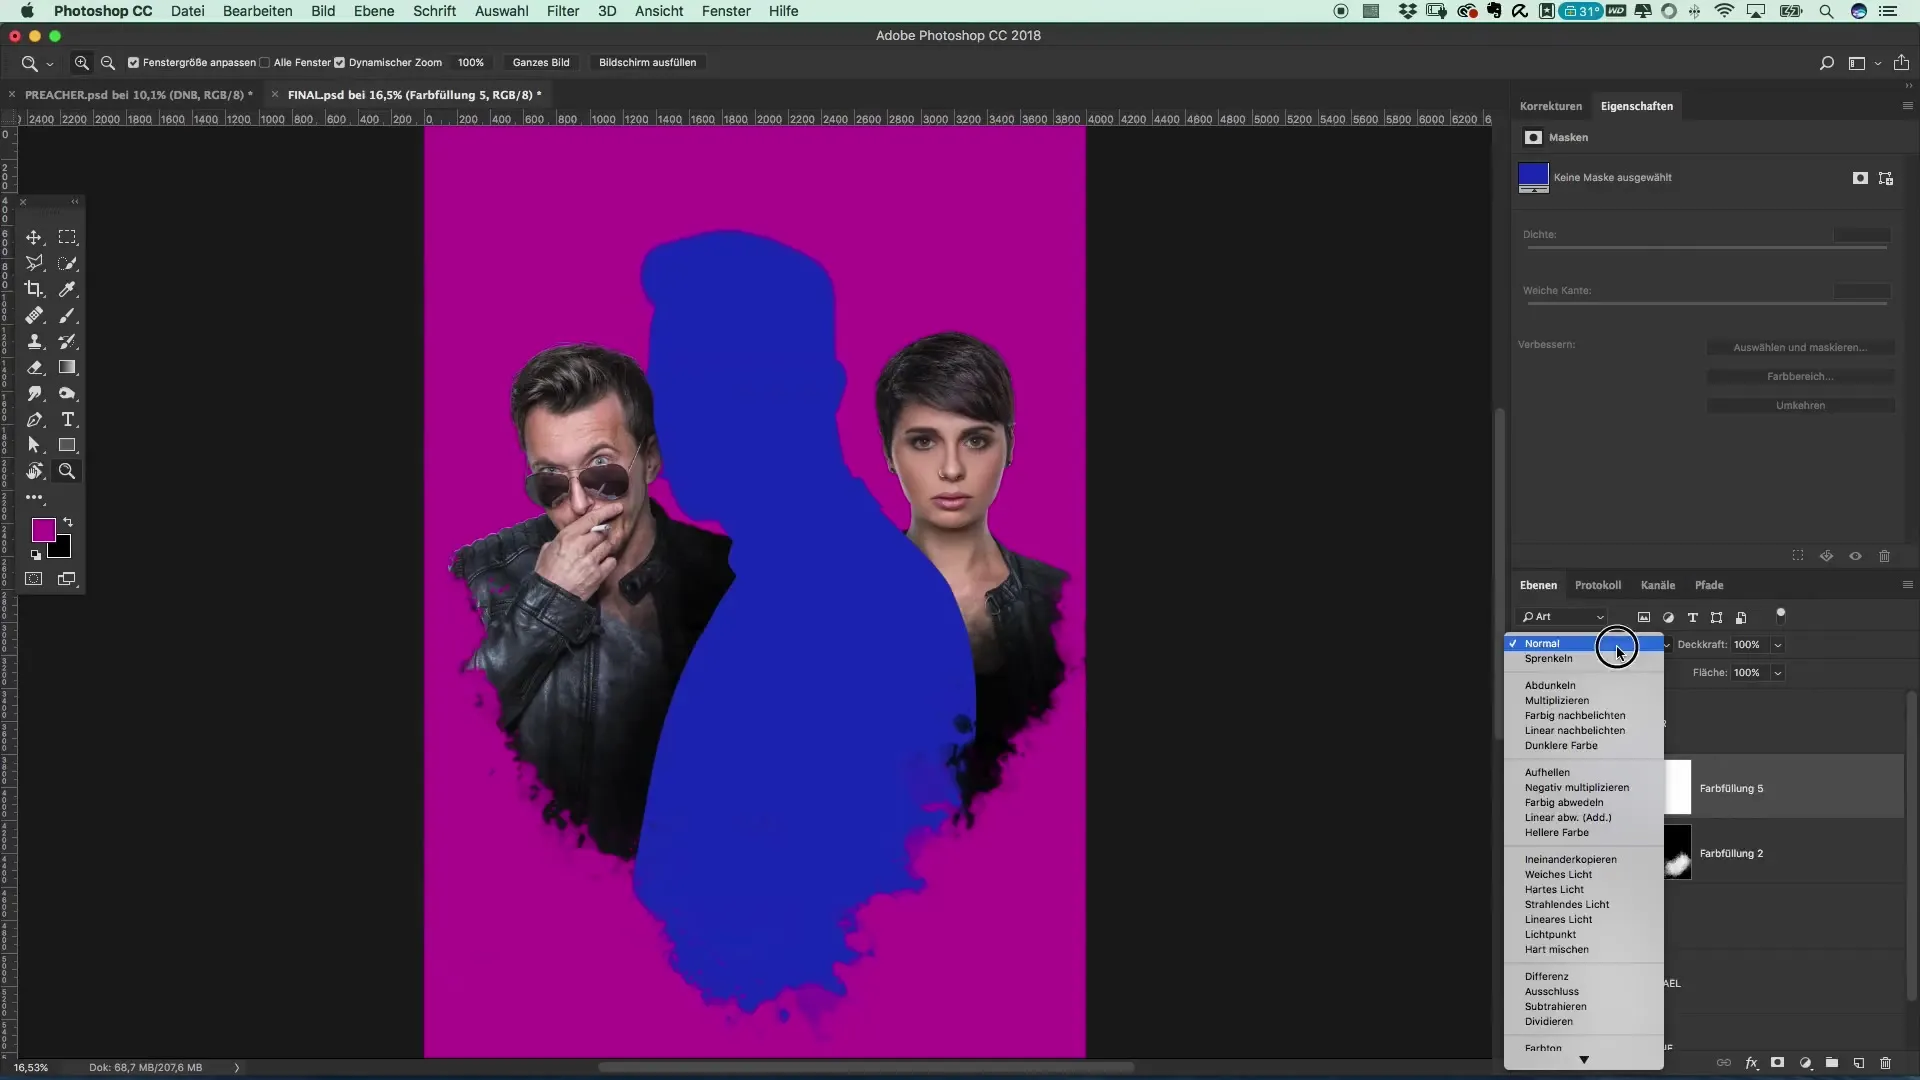Click Zoom In option in options bar
Viewport: 1920px width, 1080px height.
[82, 62]
